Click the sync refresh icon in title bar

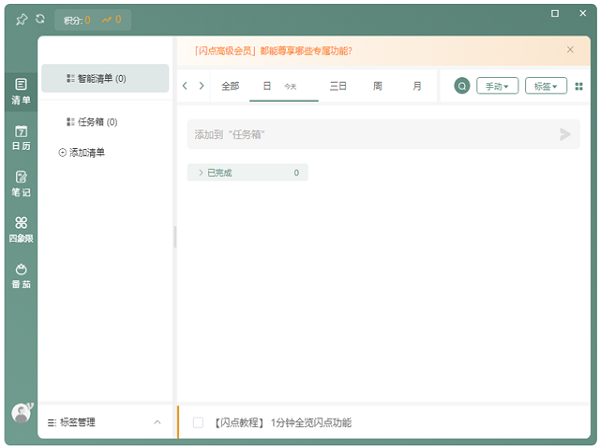click(x=40, y=19)
